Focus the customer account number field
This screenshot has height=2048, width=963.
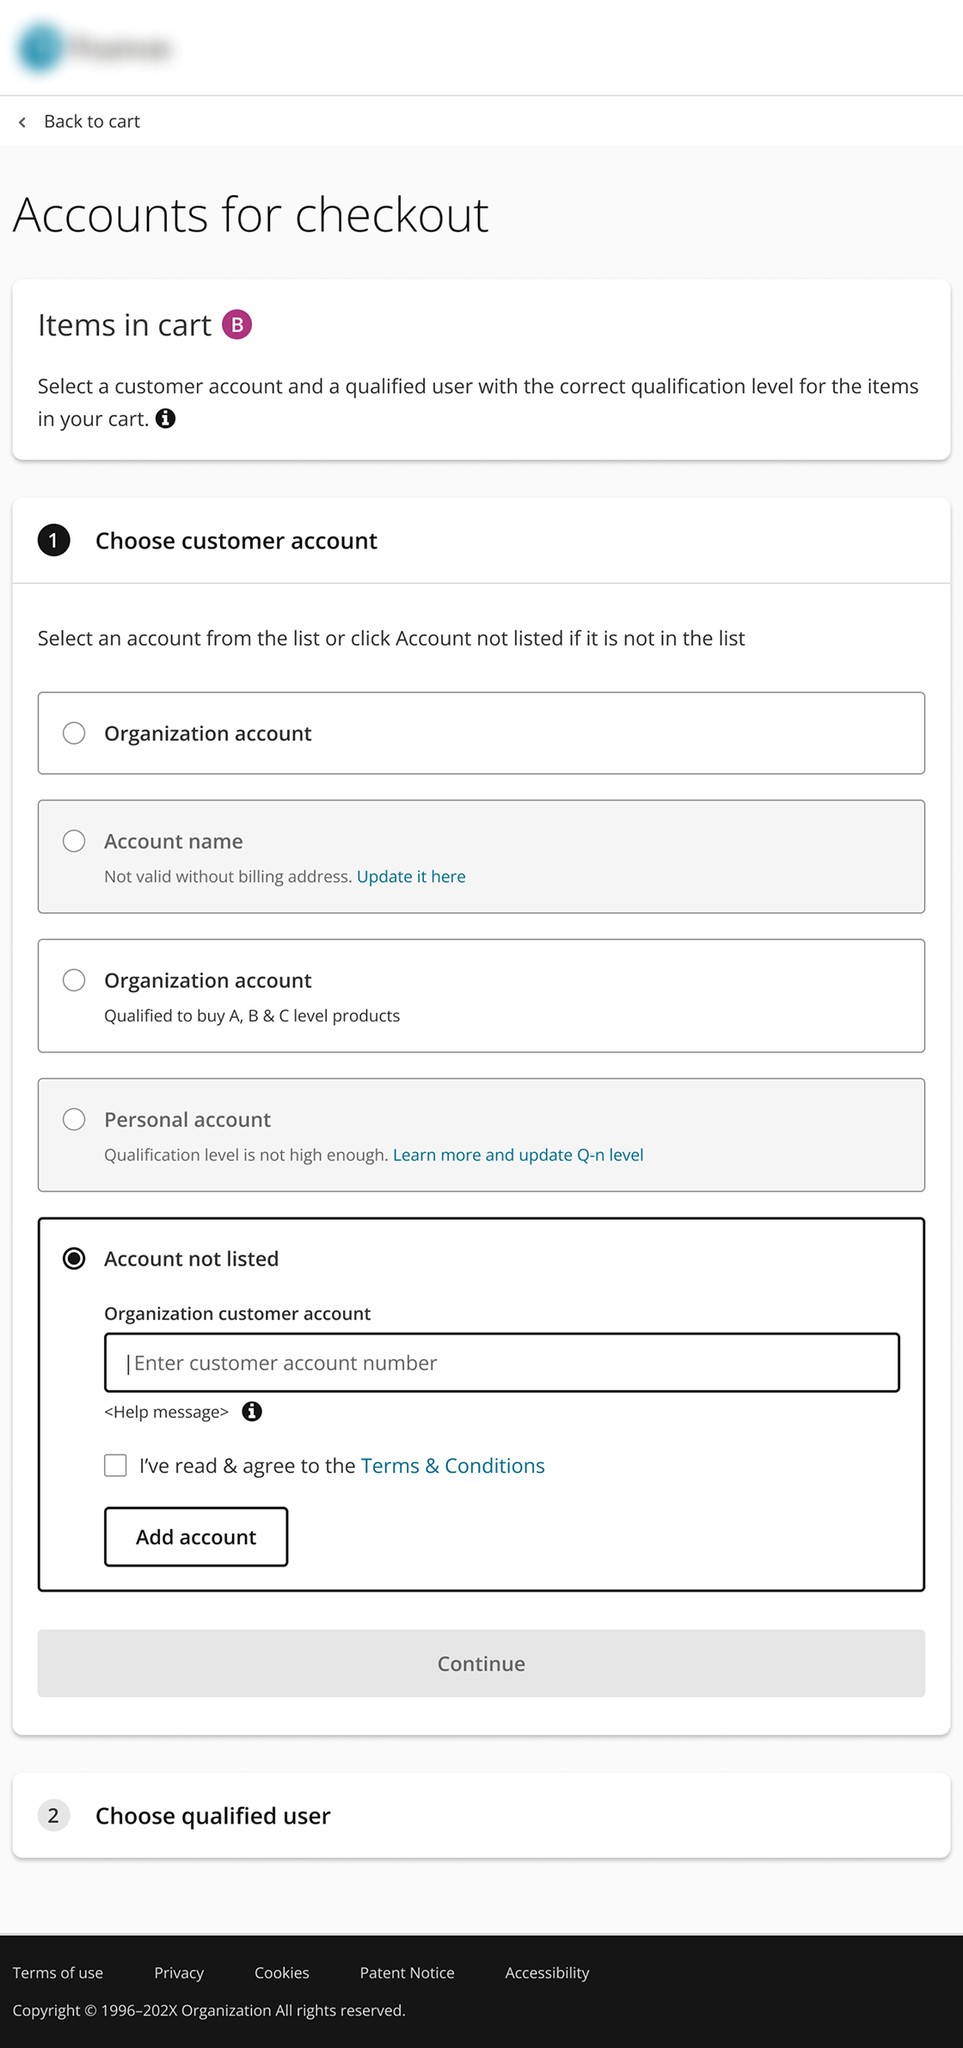pyautogui.click(x=502, y=1363)
